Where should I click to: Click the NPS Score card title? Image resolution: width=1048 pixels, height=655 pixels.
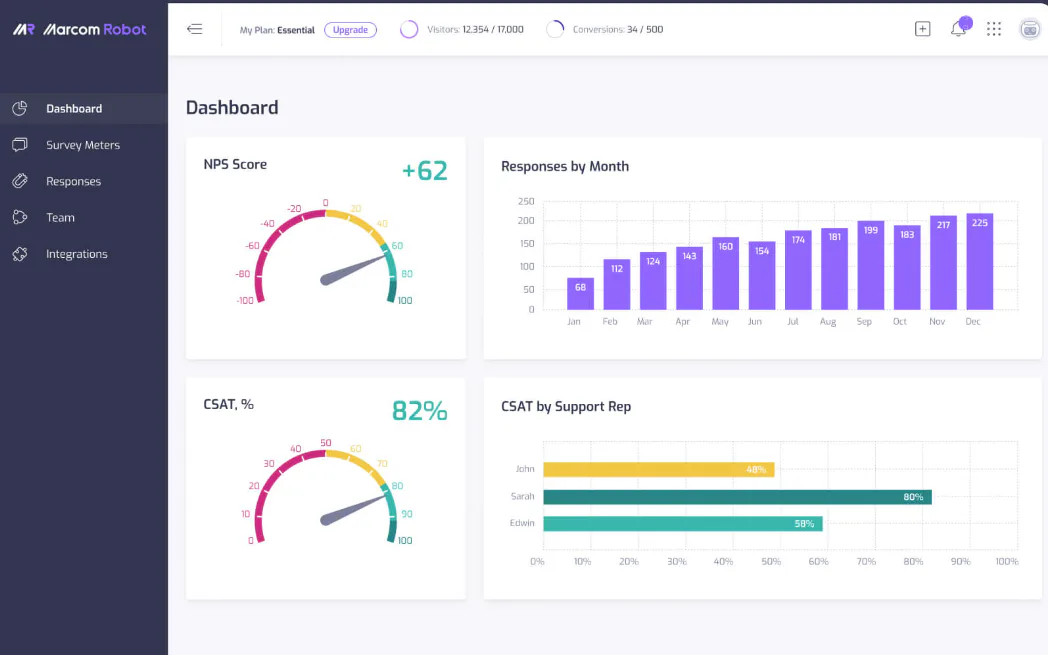click(x=235, y=164)
